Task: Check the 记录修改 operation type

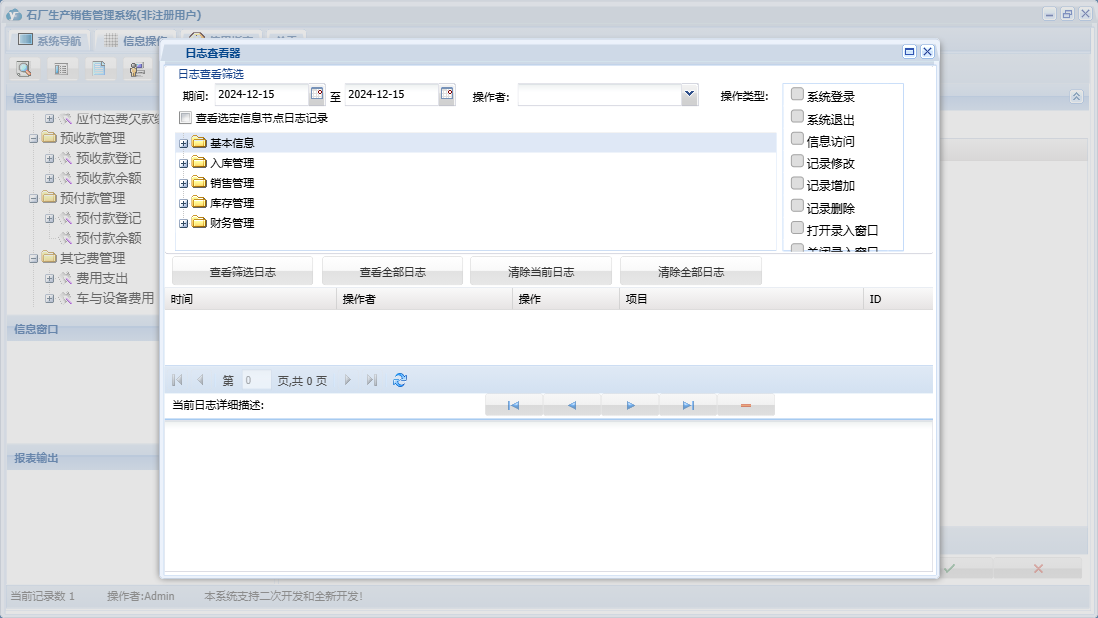Action: point(797,161)
